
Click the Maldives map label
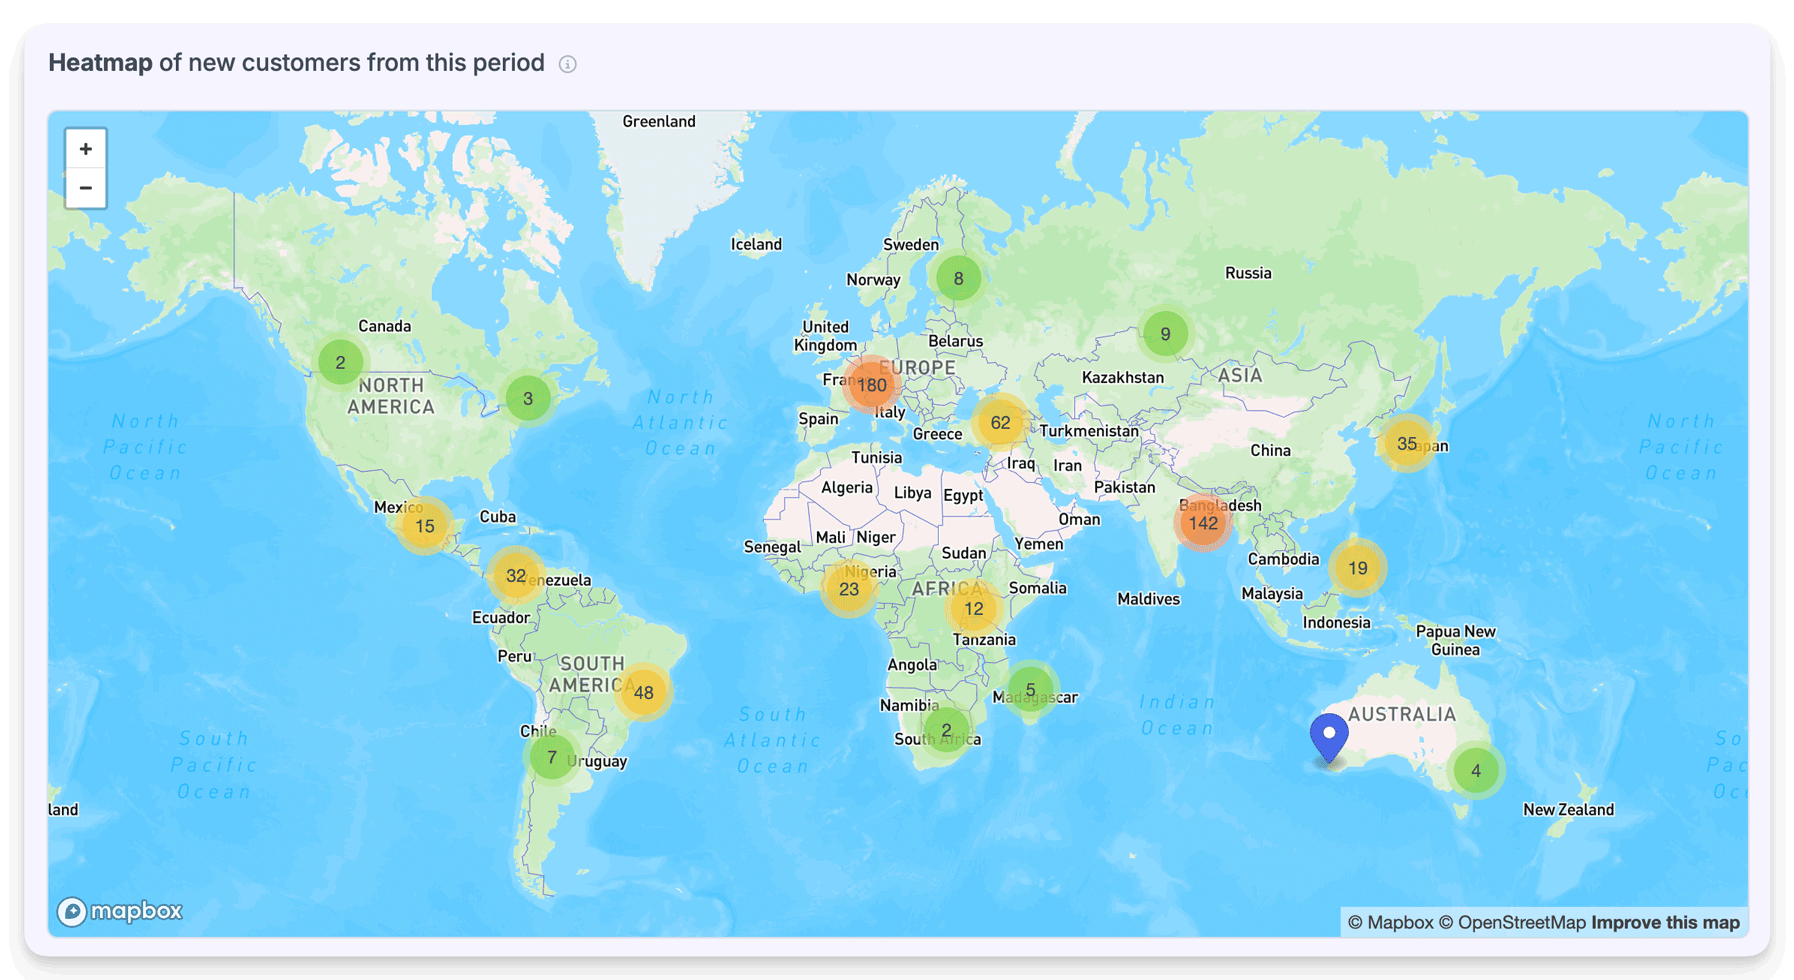click(x=1148, y=599)
